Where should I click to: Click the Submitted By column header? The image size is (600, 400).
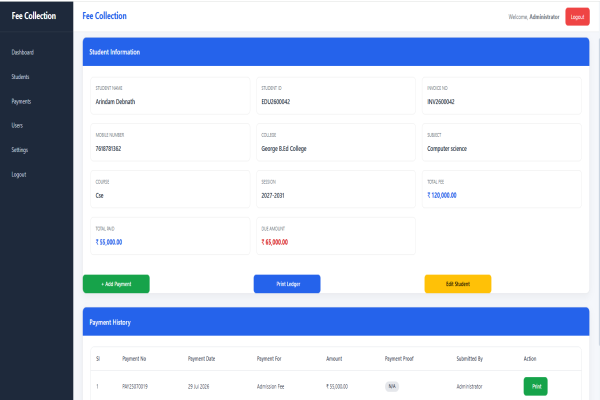point(470,359)
